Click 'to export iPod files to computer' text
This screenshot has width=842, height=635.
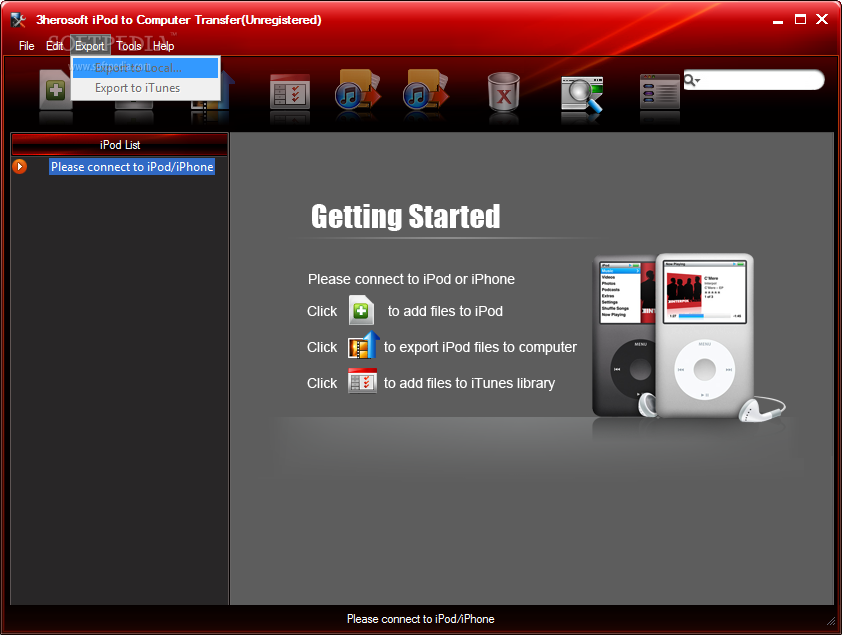coord(480,347)
